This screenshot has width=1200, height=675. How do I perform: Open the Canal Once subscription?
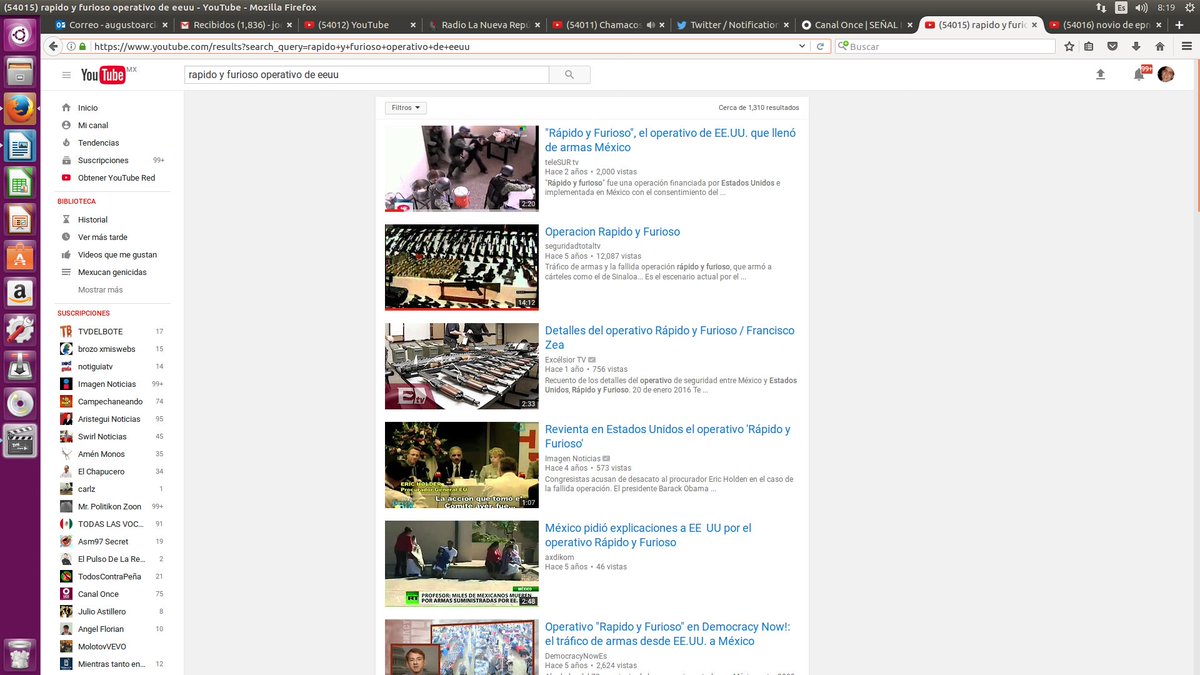[x=98, y=594]
